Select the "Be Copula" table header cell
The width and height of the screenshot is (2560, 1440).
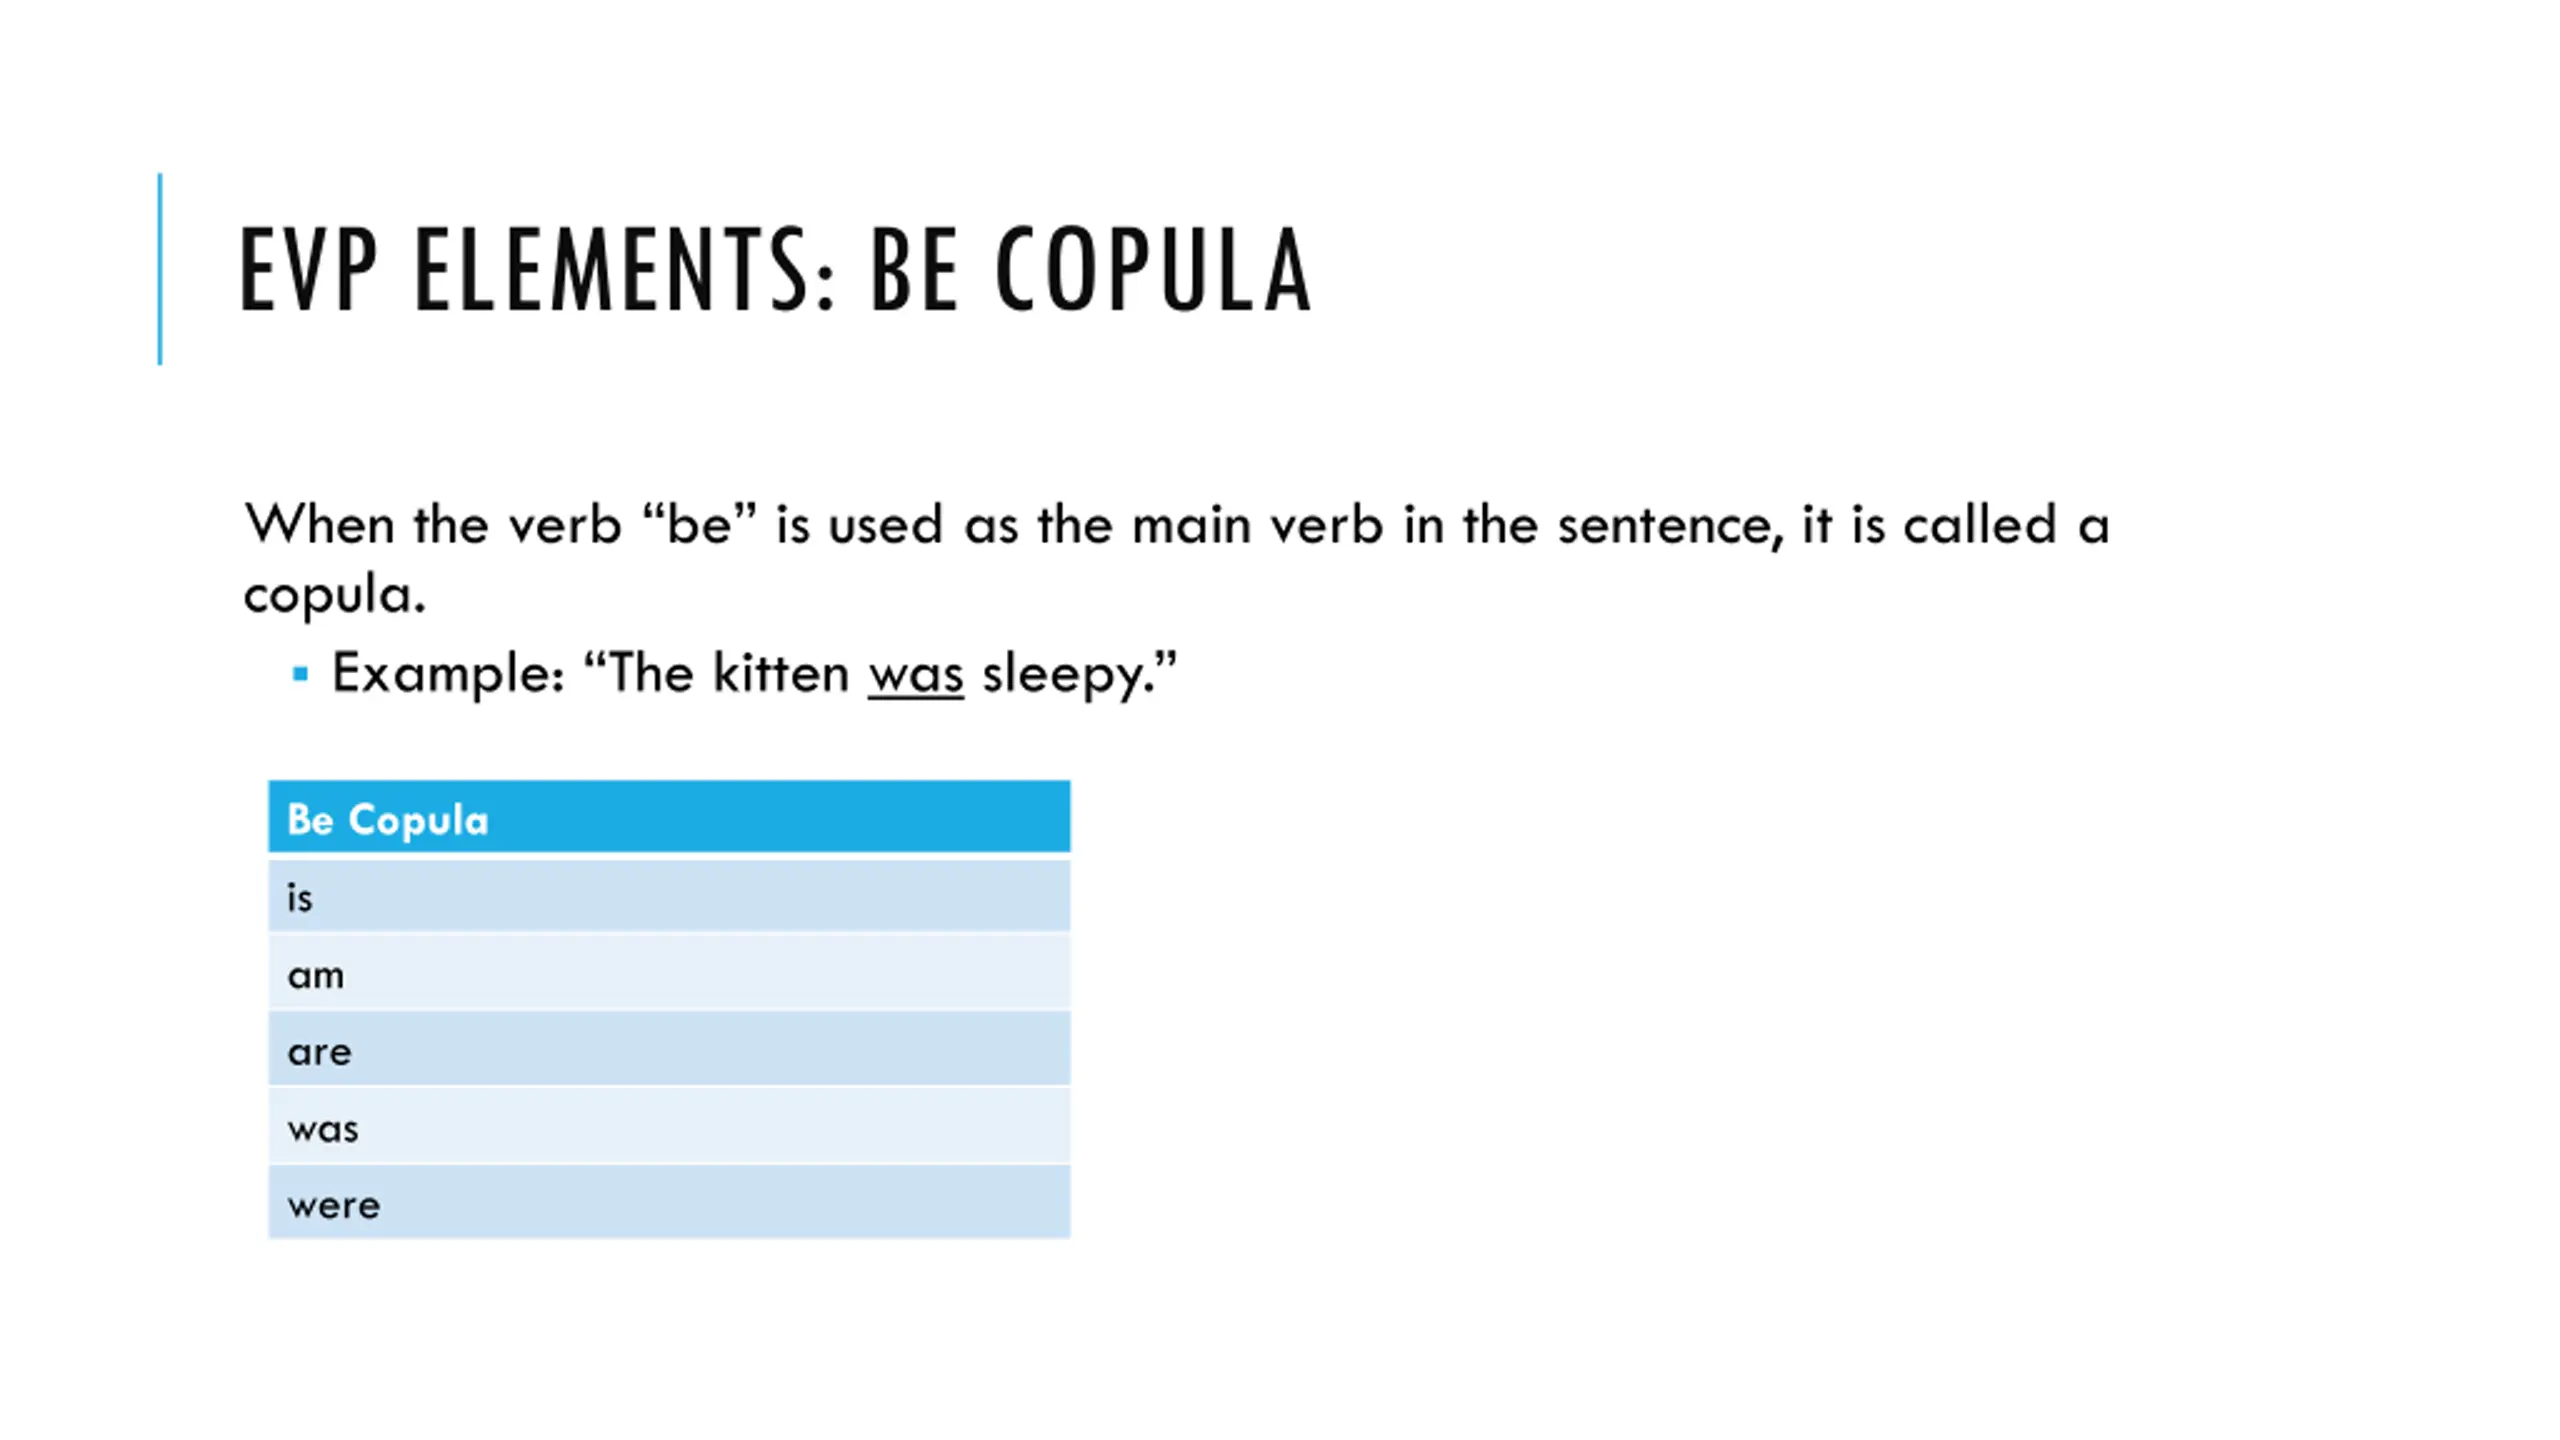pos(669,818)
